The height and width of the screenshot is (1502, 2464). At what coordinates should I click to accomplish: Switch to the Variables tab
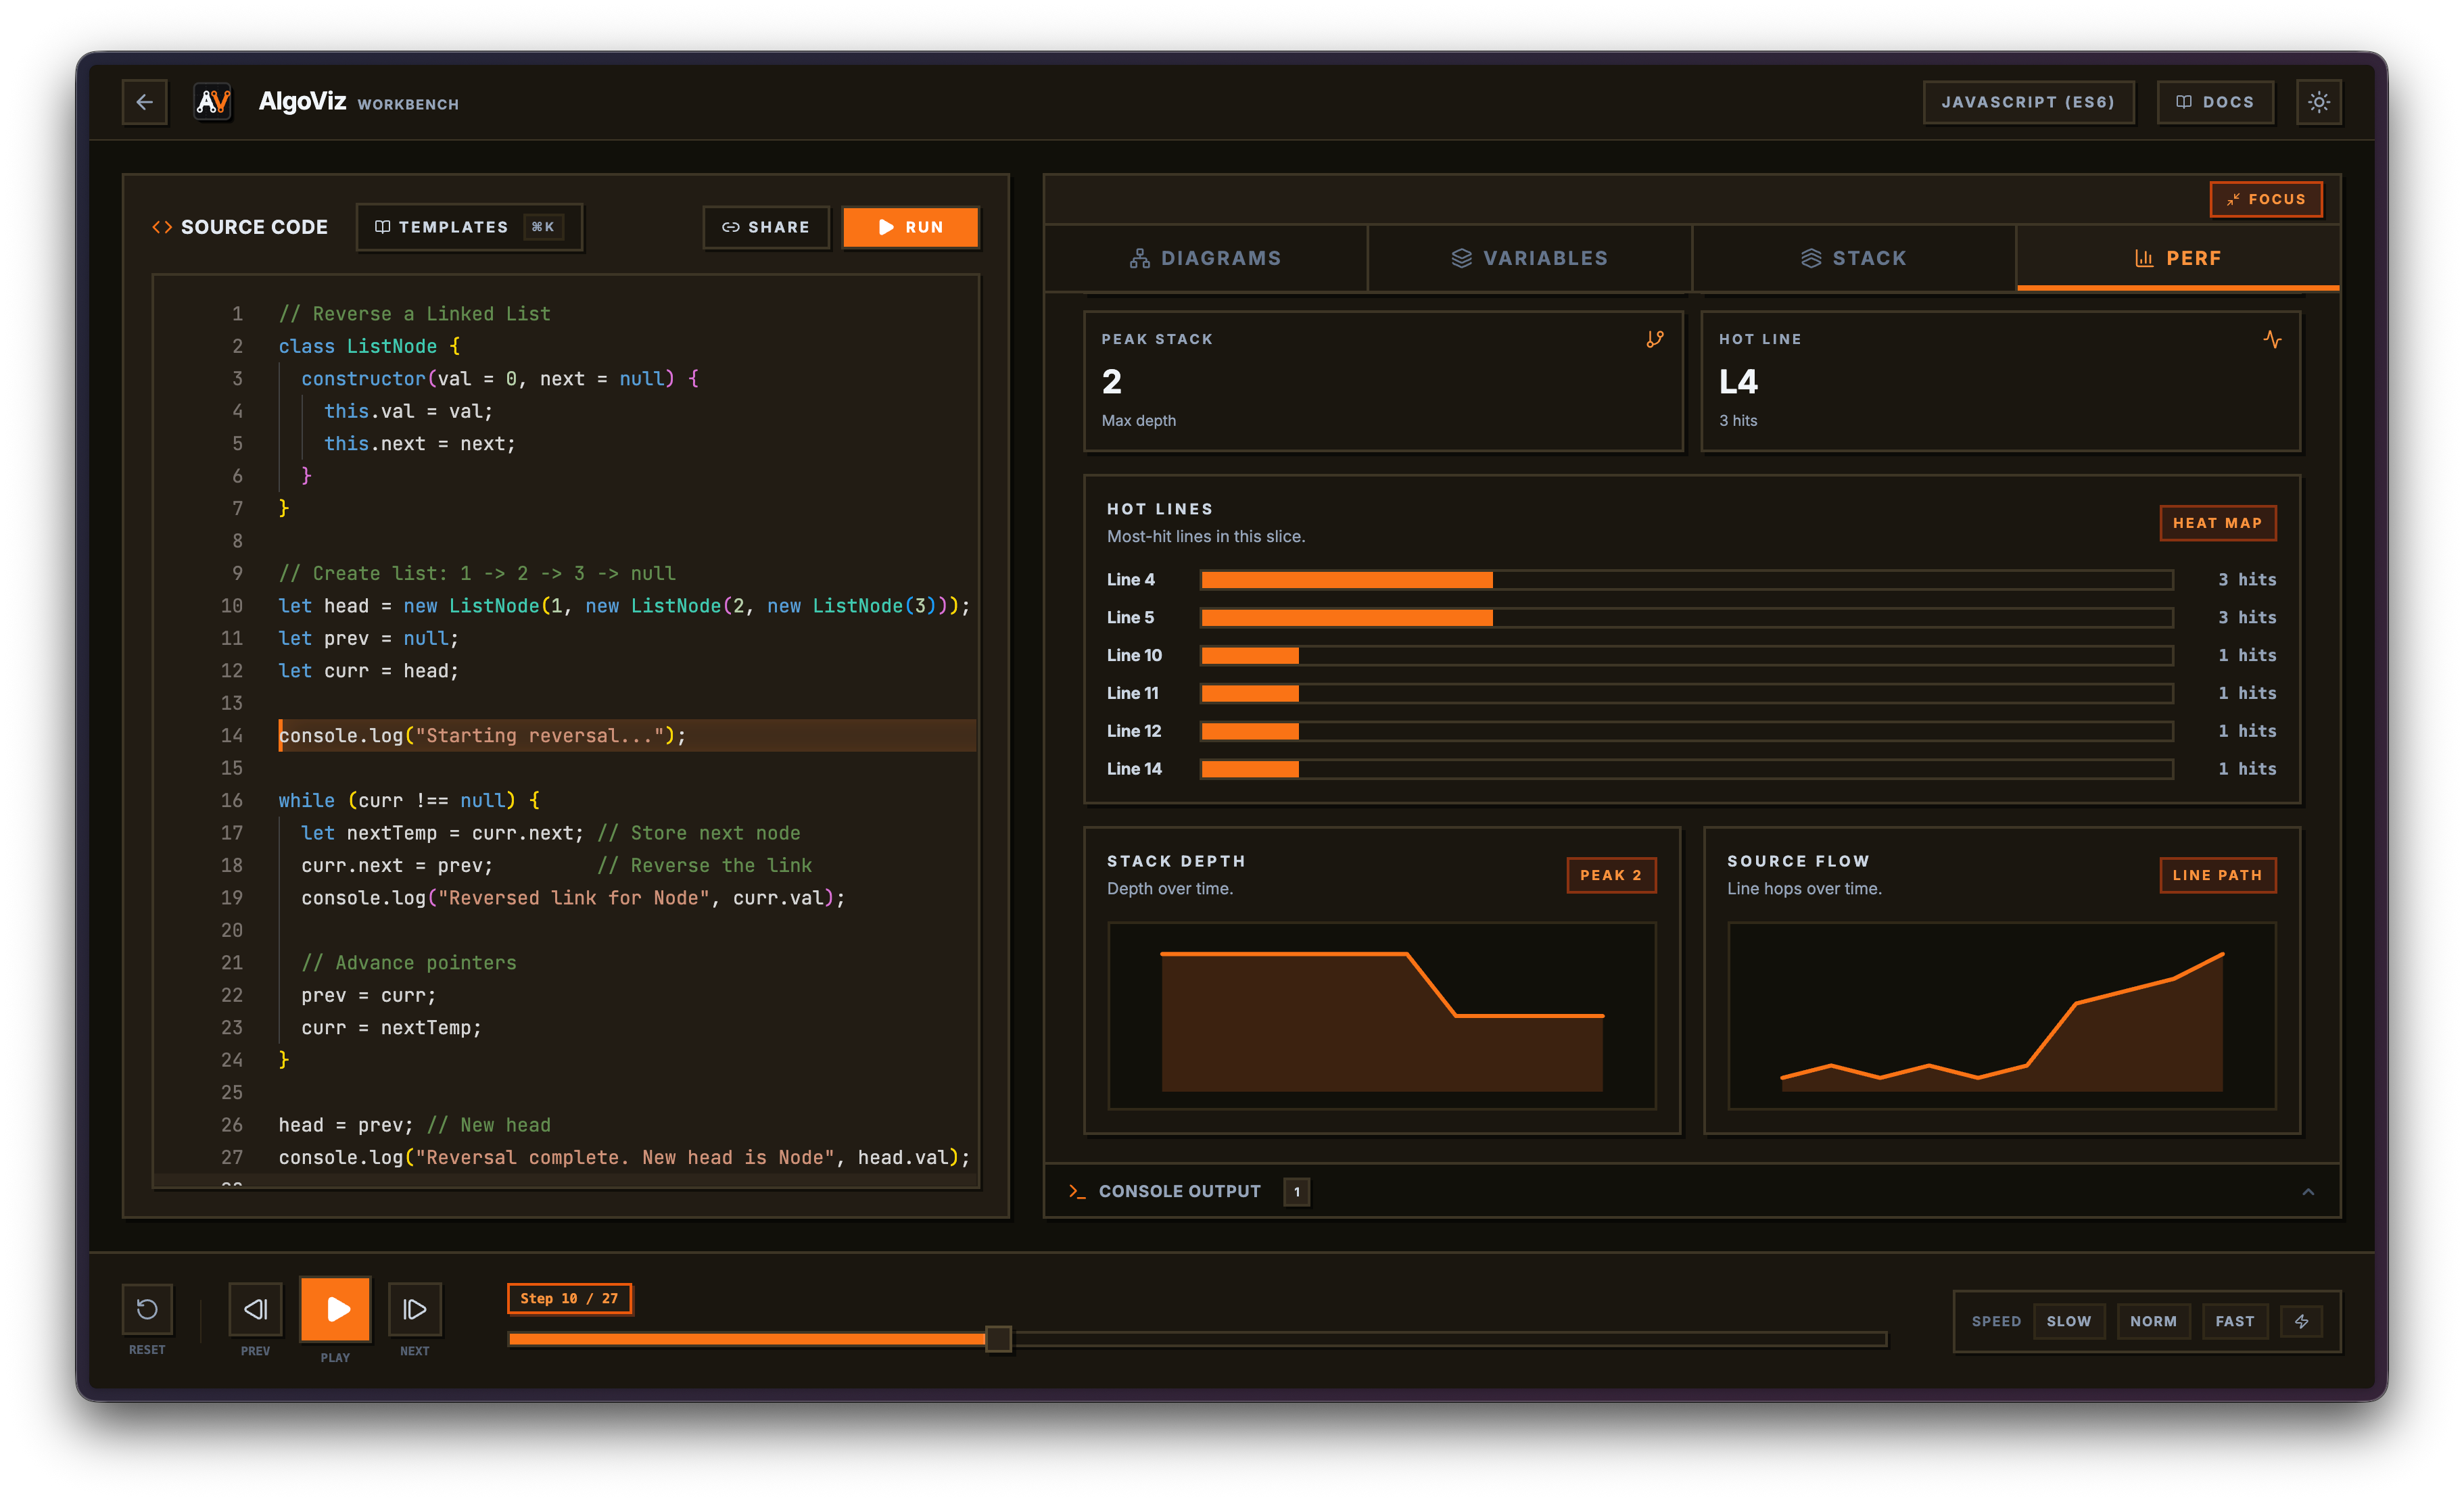point(1529,258)
